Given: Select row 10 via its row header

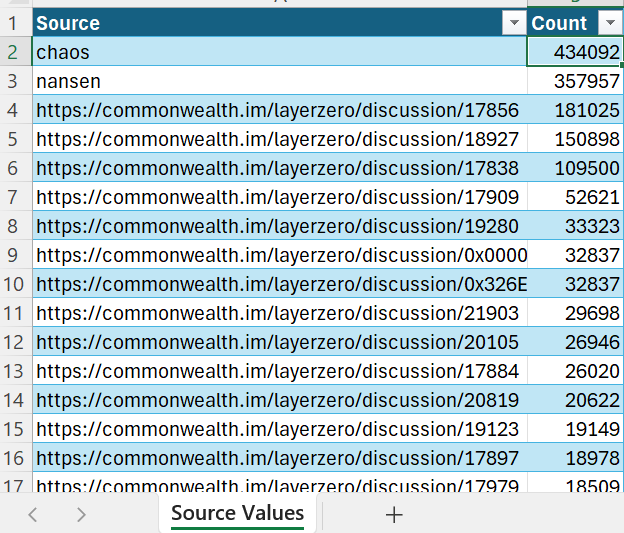Looking at the screenshot, I should [16, 284].
